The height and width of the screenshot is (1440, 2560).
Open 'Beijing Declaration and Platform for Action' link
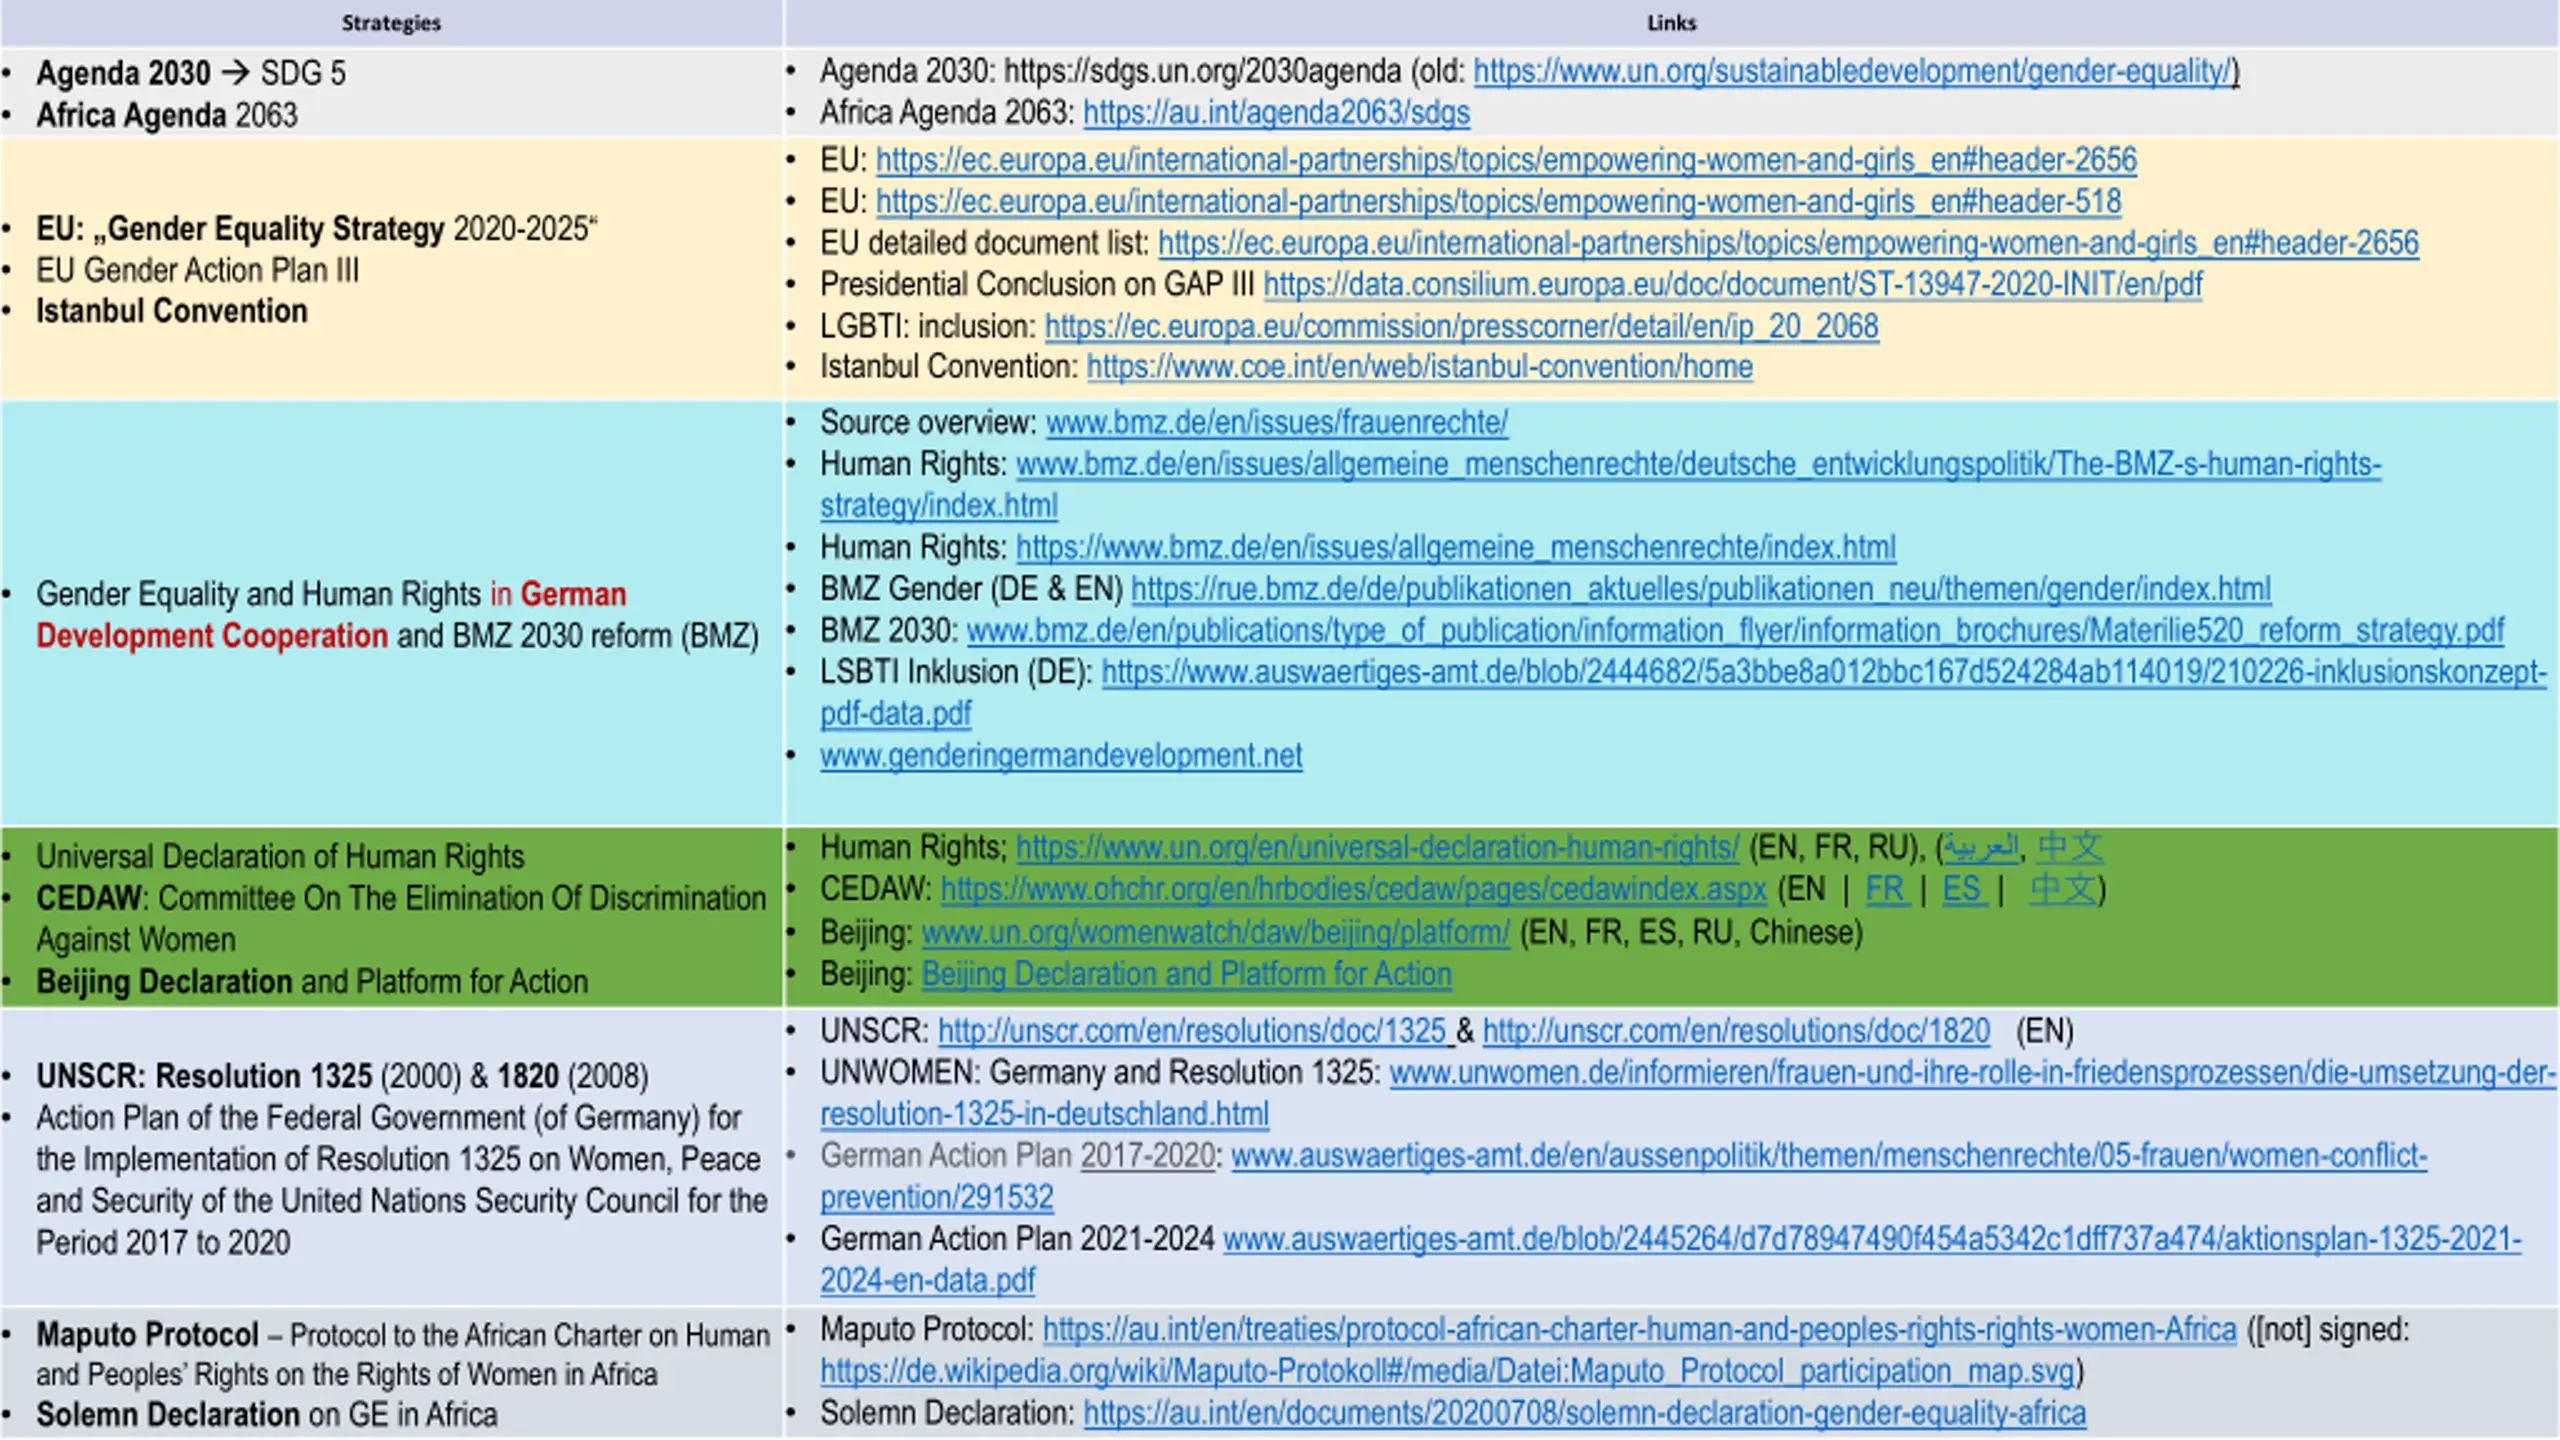click(x=1187, y=975)
